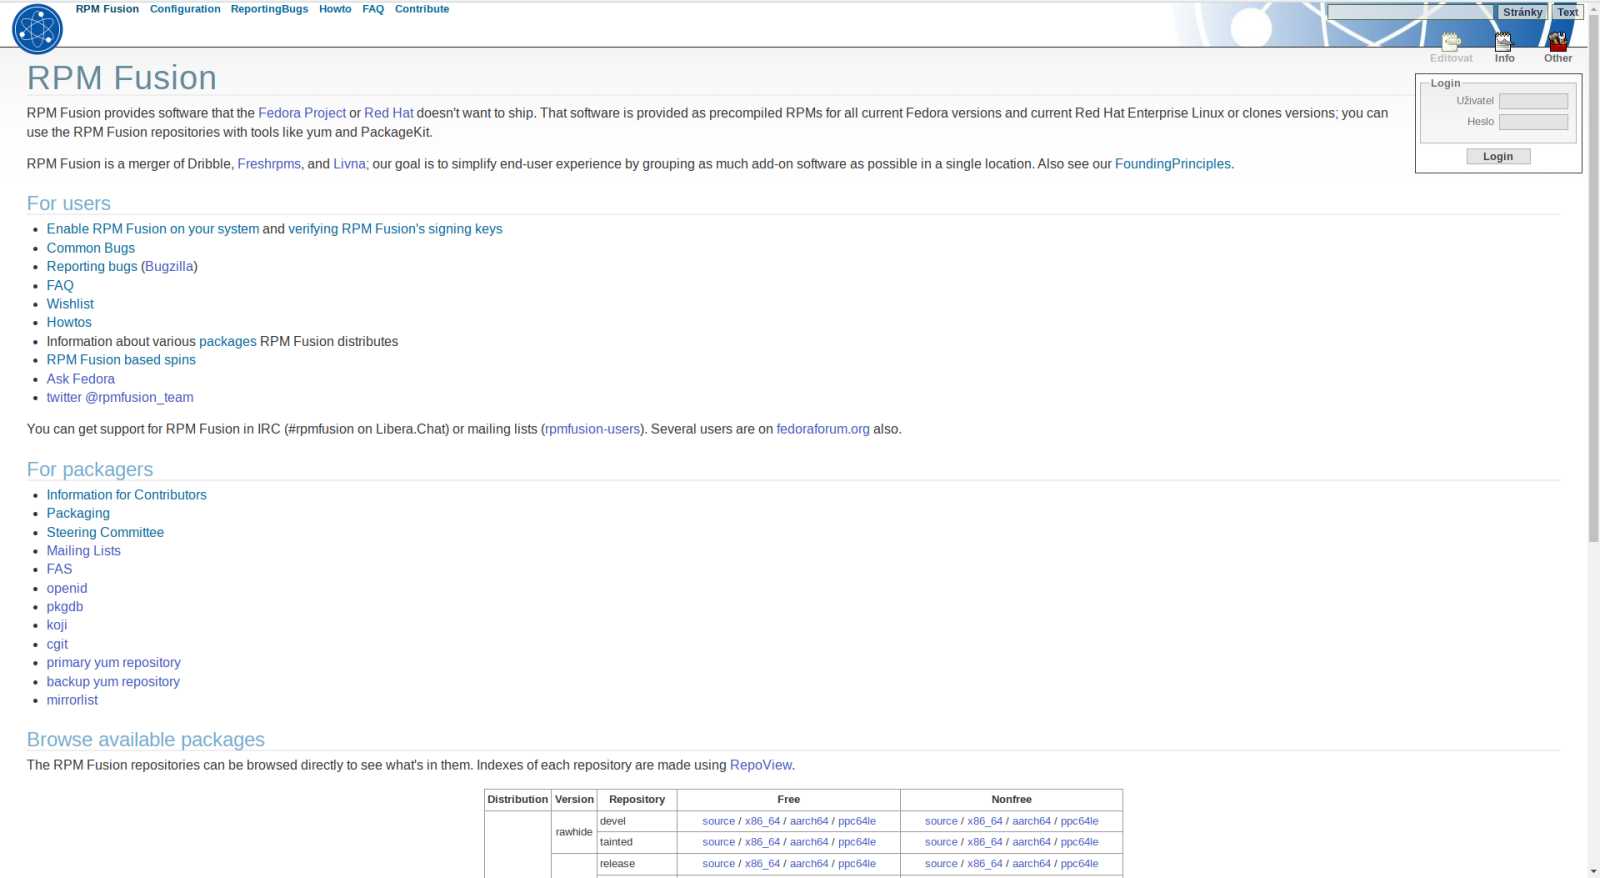Open Free tainted aarch64 link
This screenshot has width=1600, height=878.
[x=809, y=842]
